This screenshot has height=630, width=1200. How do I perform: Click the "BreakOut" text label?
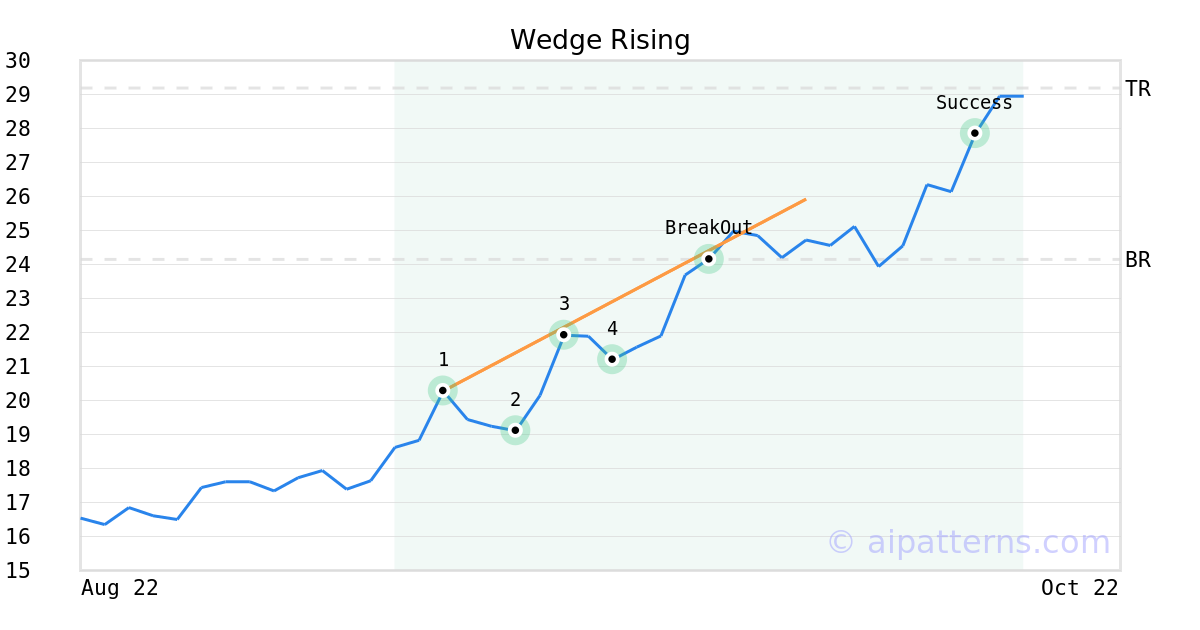pyautogui.click(x=708, y=228)
